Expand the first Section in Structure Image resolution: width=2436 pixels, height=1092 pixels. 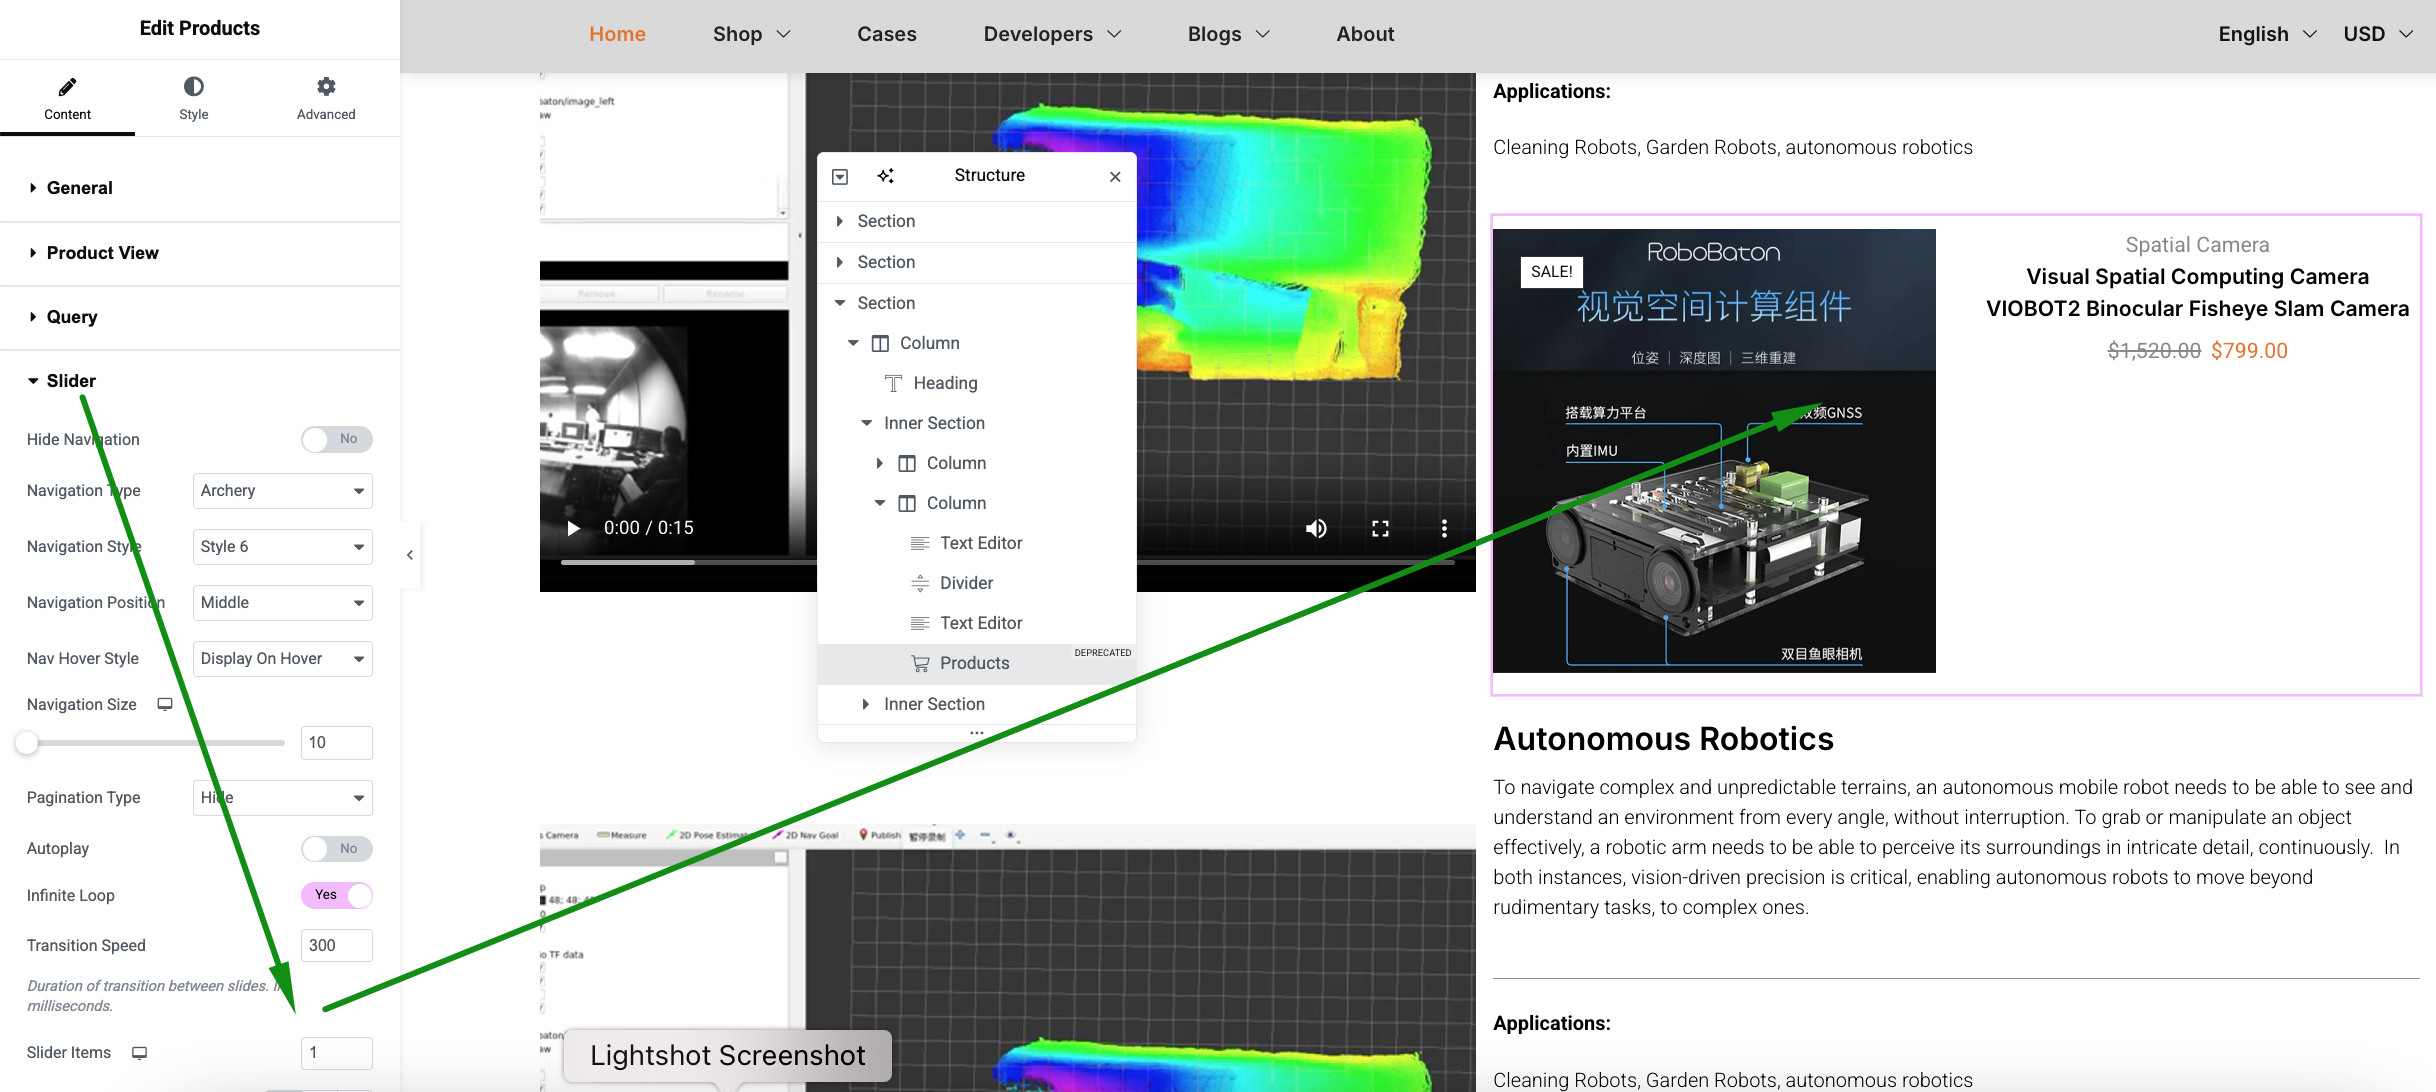tap(839, 221)
